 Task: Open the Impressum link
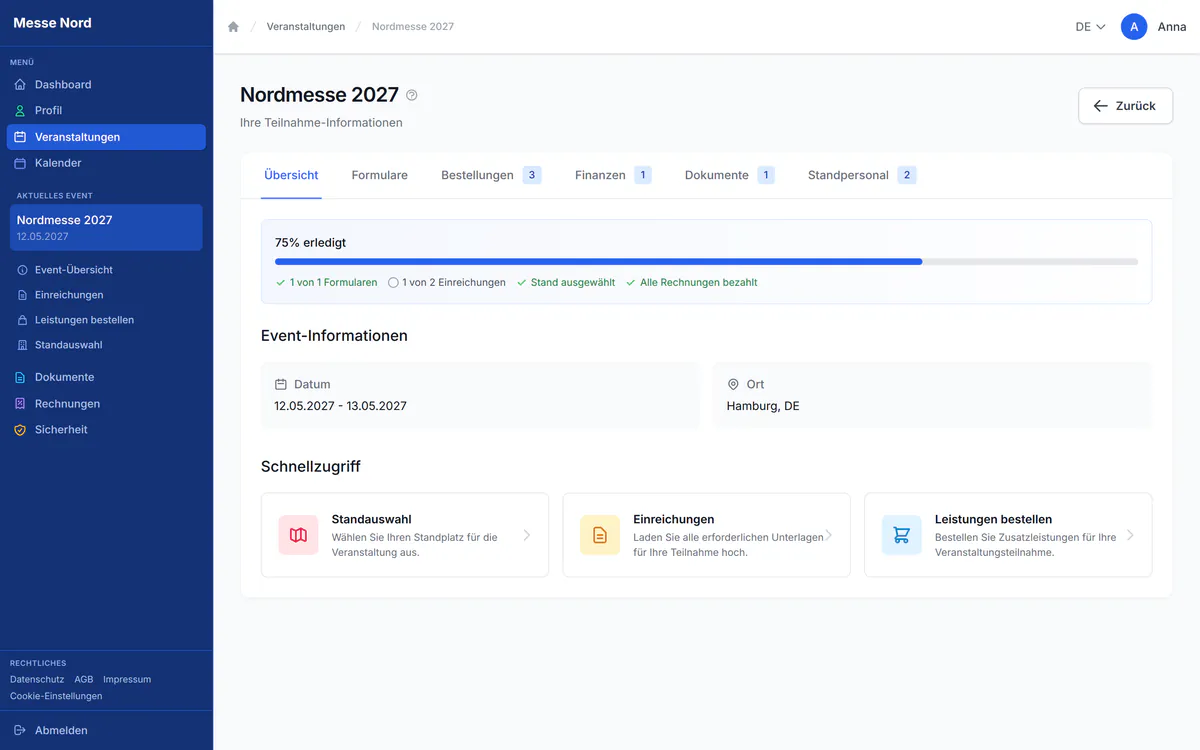pos(127,679)
